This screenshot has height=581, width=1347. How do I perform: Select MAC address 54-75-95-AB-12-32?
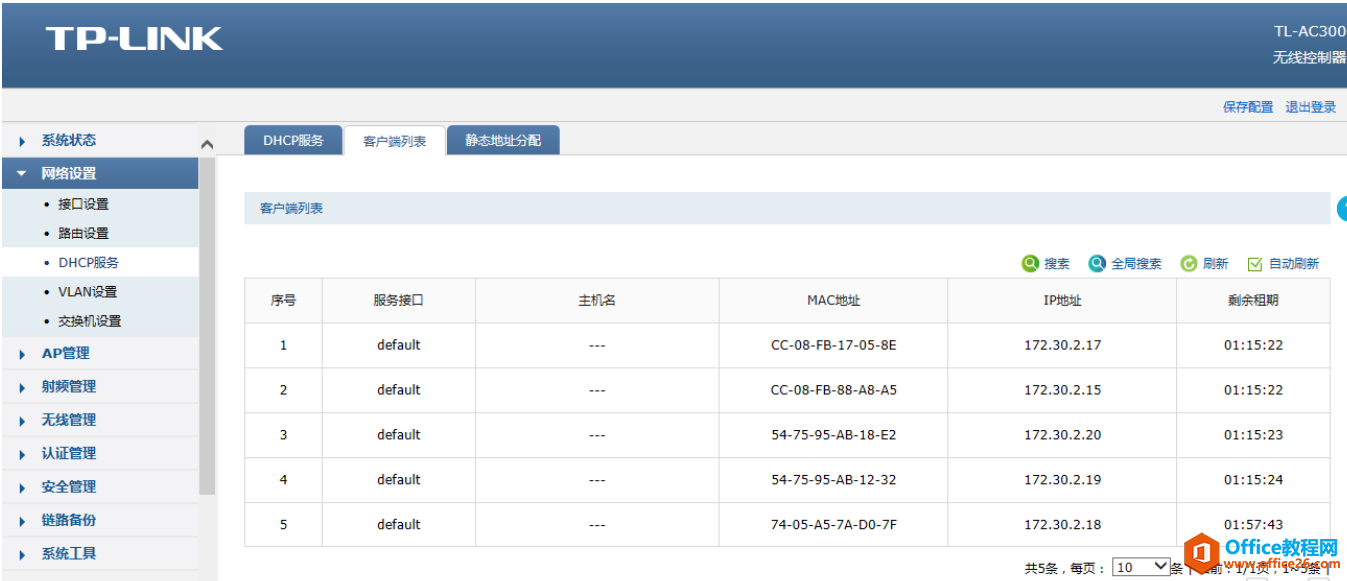coord(833,480)
